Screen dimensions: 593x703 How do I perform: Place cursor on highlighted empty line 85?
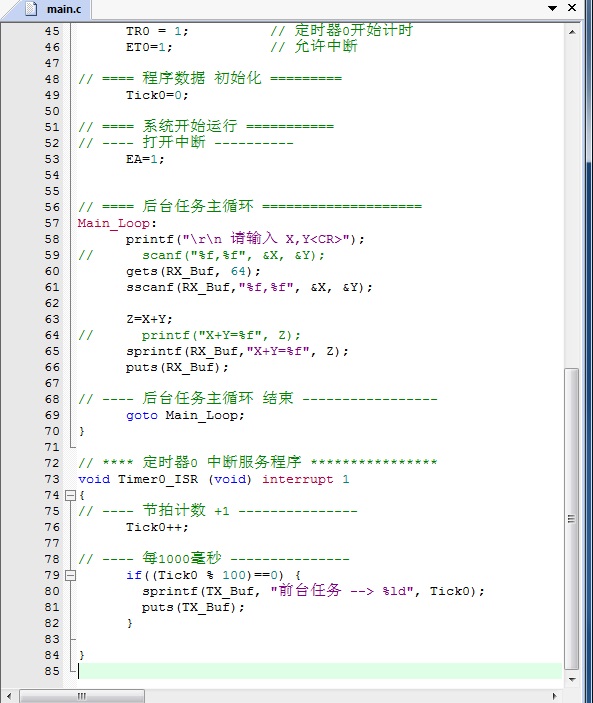tap(320, 671)
